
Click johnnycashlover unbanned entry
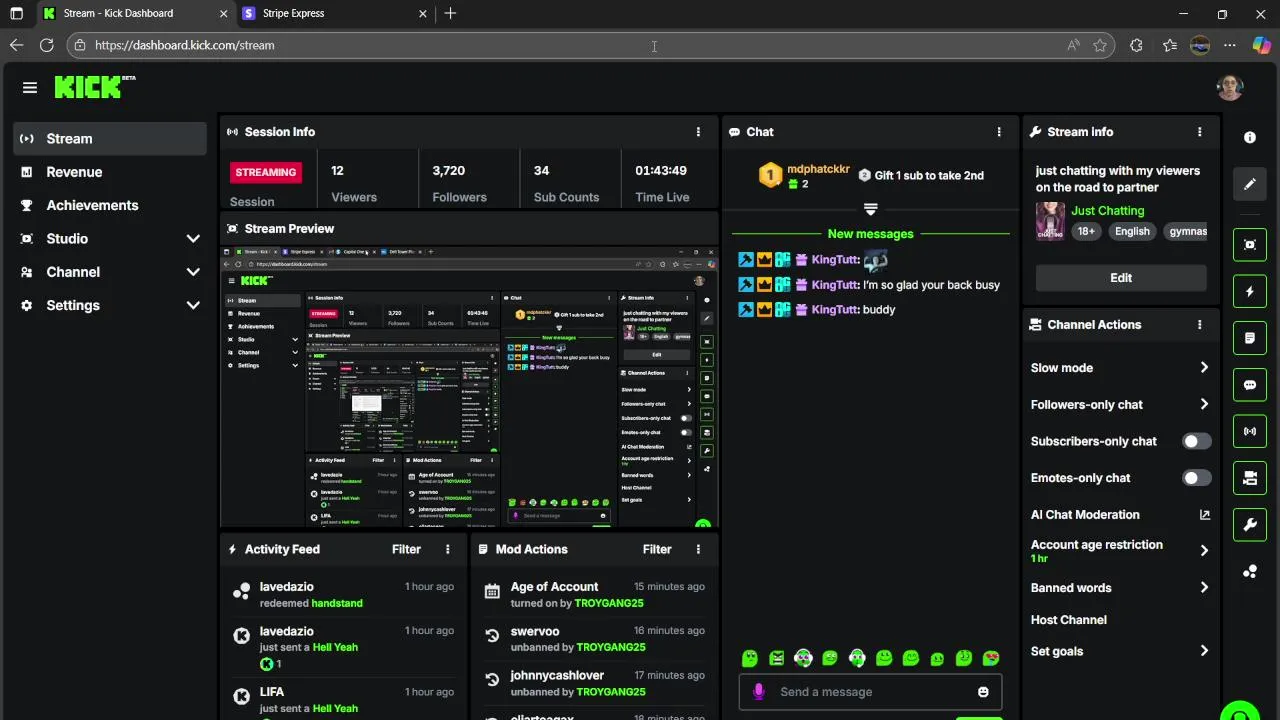tap(595, 683)
